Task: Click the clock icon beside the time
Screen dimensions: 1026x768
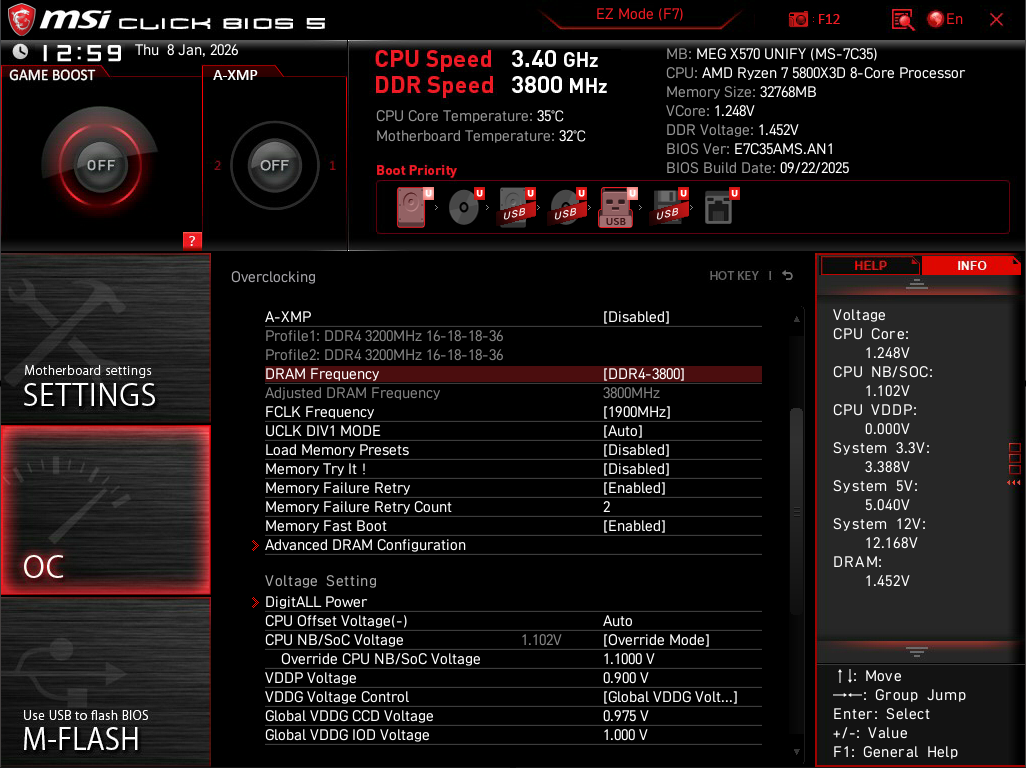Action: click(x=20, y=51)
